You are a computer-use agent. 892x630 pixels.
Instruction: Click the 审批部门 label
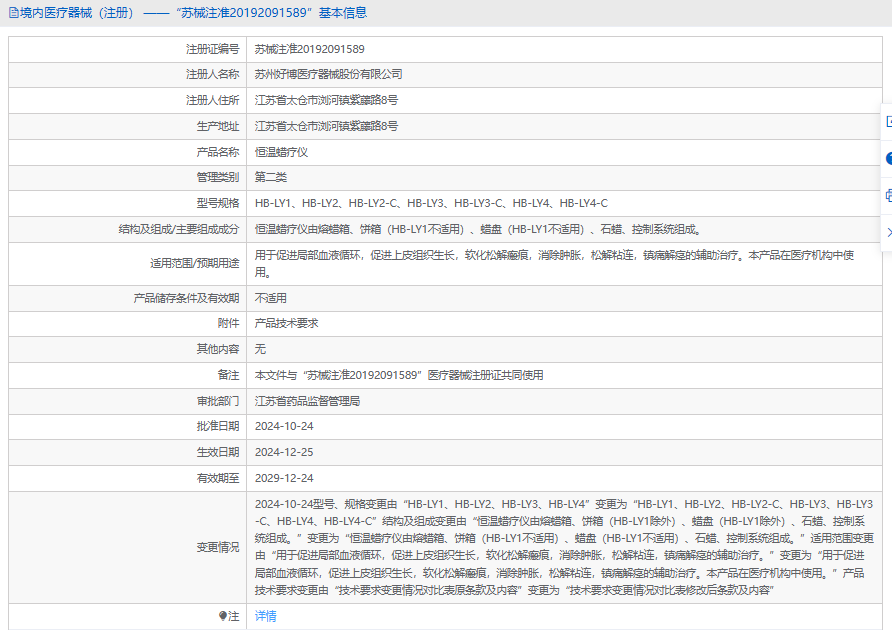(x=218, y=401)
